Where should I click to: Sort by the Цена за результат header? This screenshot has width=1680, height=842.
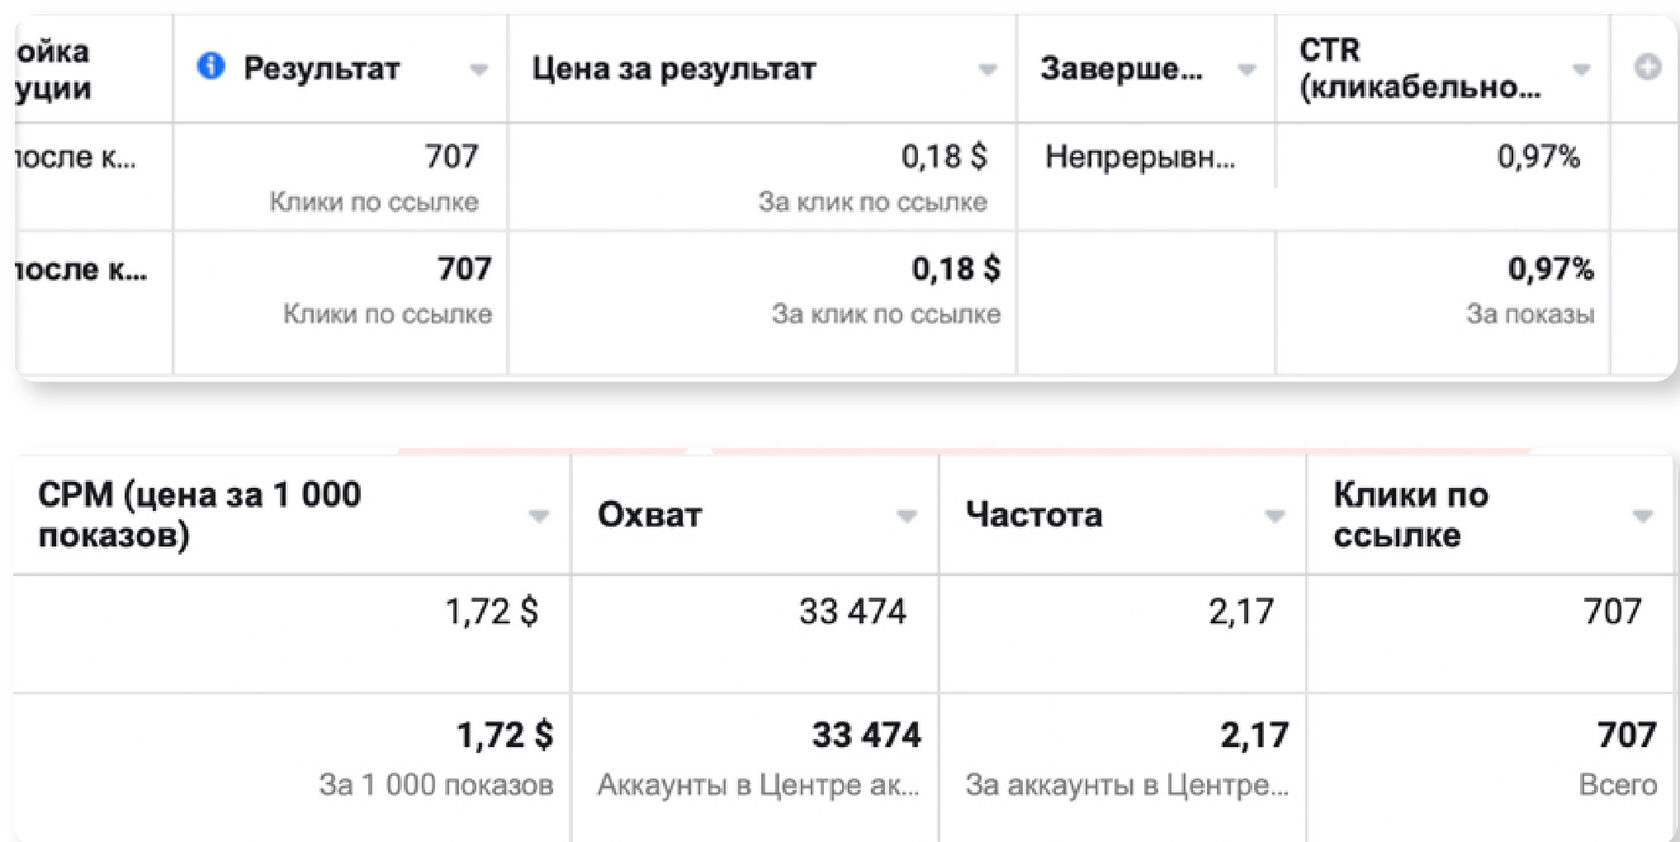click(x=674, y=69)
